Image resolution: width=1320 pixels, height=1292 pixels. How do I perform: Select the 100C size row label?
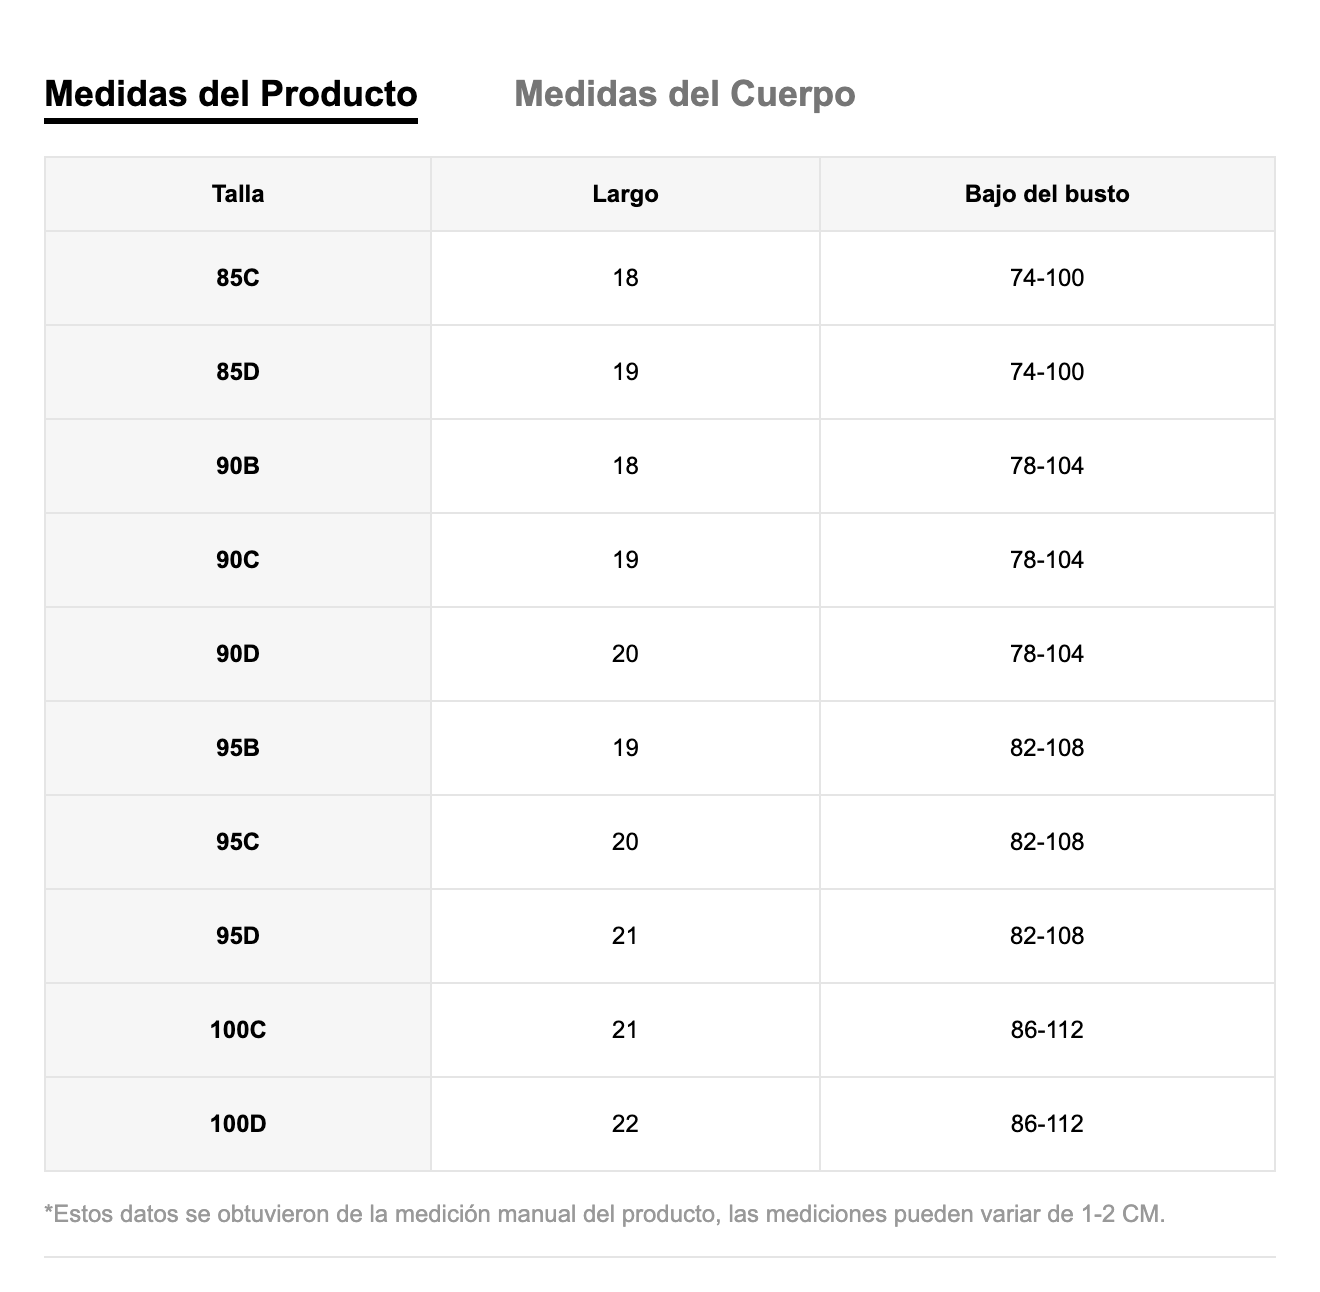[x=238, y=1030]
